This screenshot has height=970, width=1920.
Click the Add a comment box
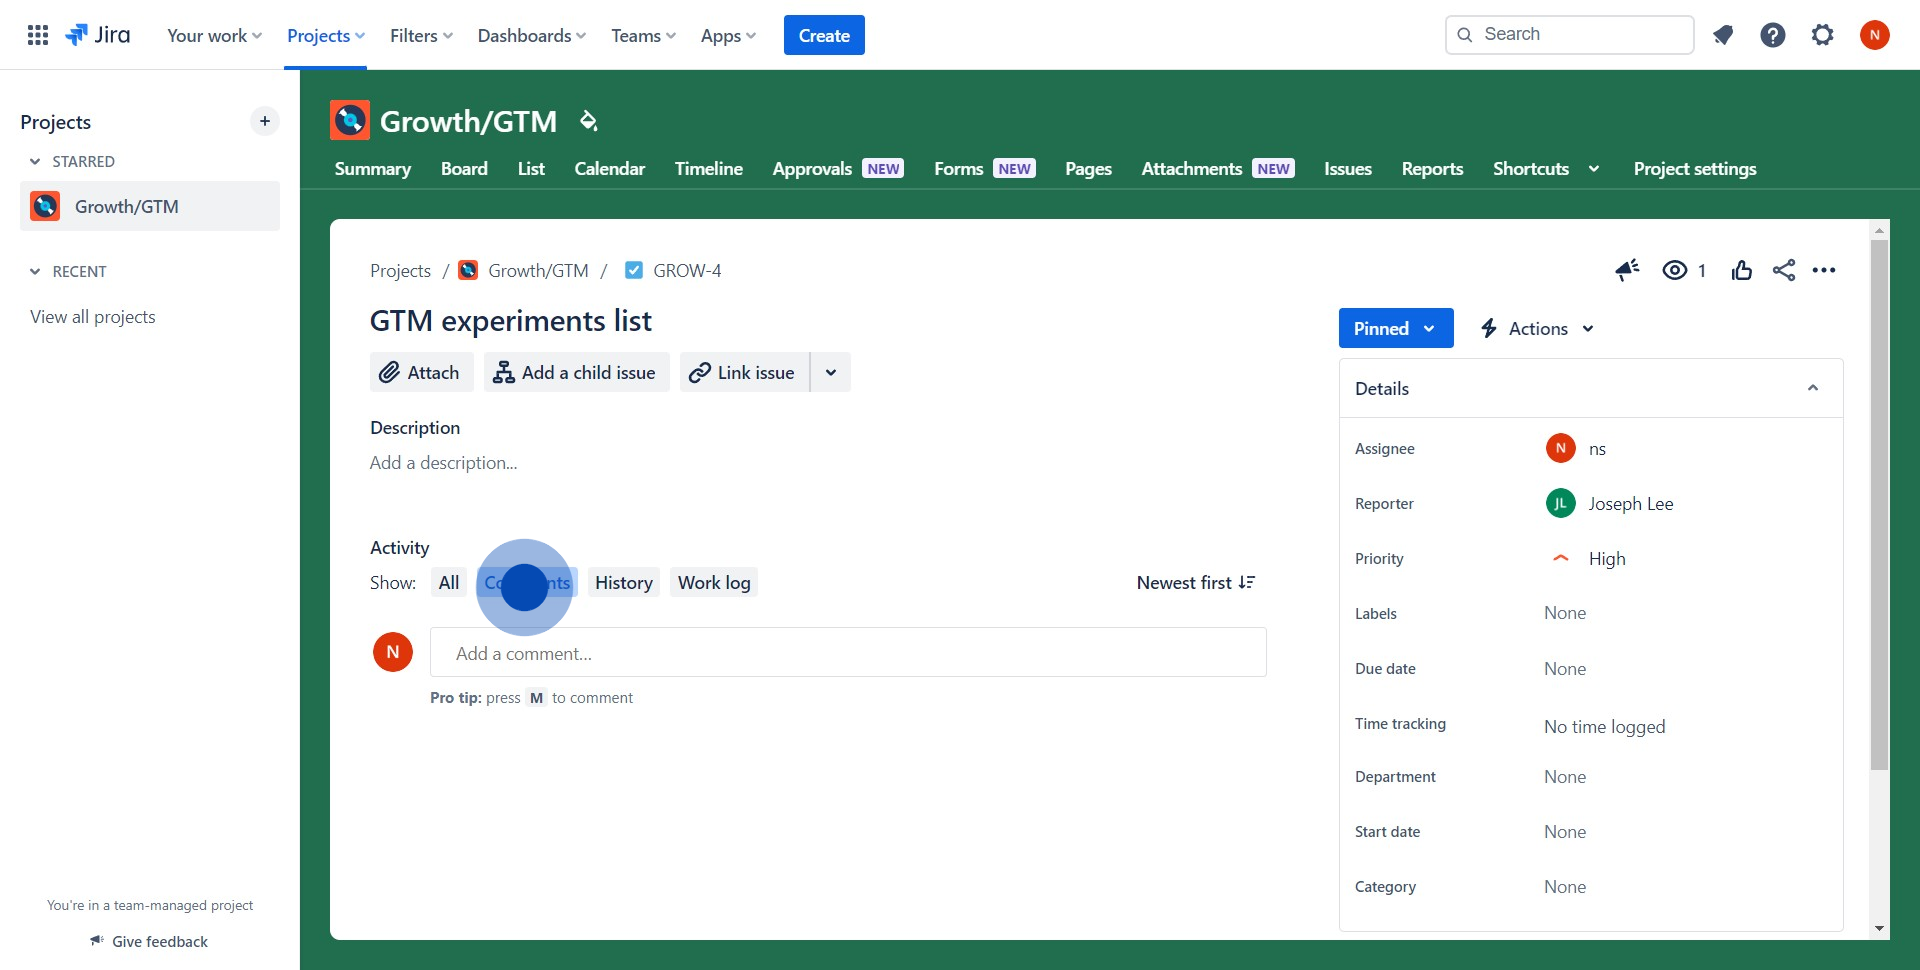848,653
